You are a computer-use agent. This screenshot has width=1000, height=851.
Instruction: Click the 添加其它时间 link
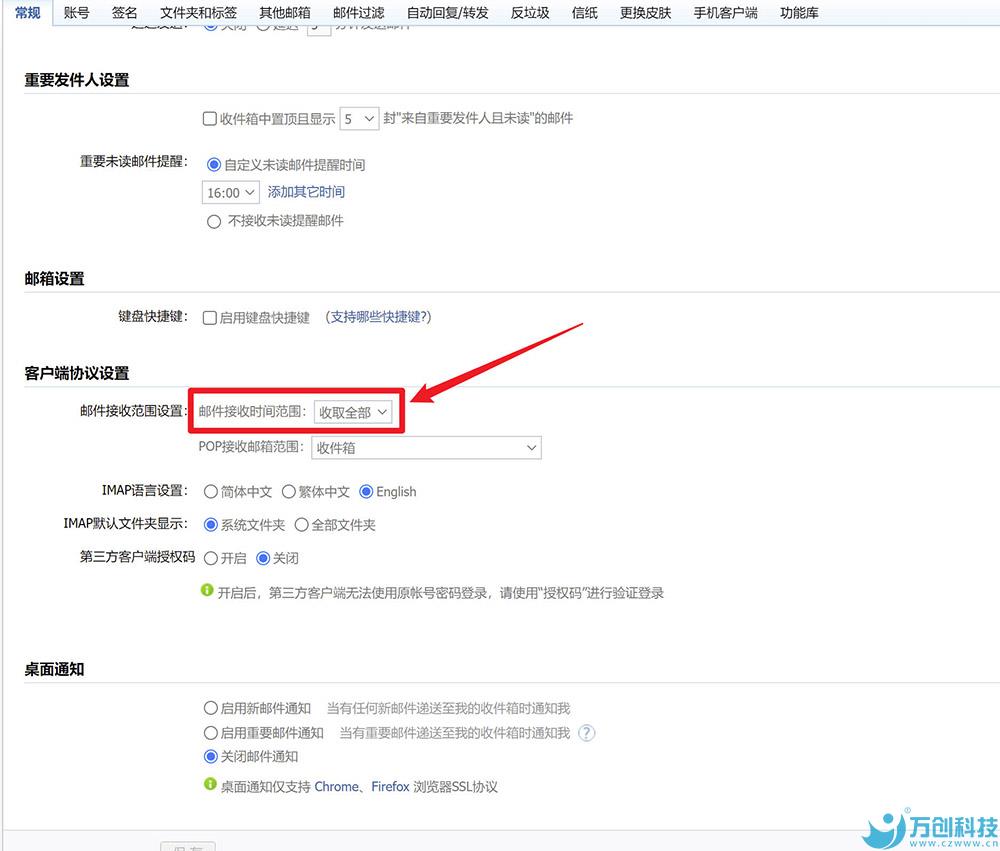pyautogui.click(x=306, y=192)
